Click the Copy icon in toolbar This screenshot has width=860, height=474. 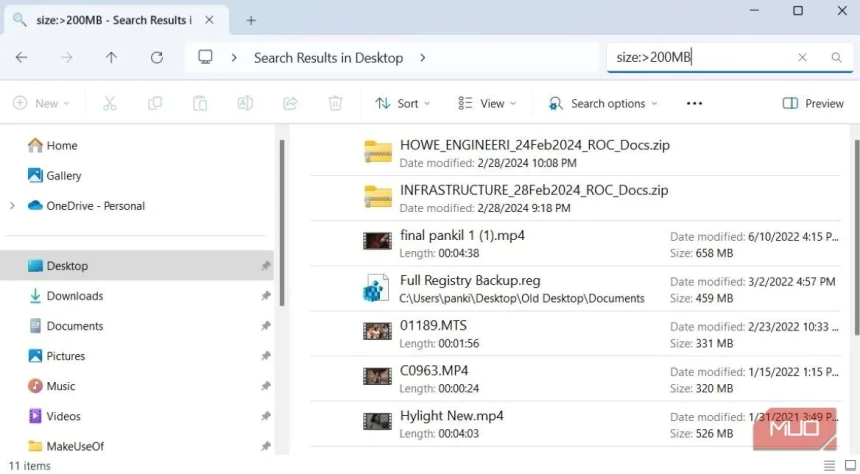tap(155, 103)
